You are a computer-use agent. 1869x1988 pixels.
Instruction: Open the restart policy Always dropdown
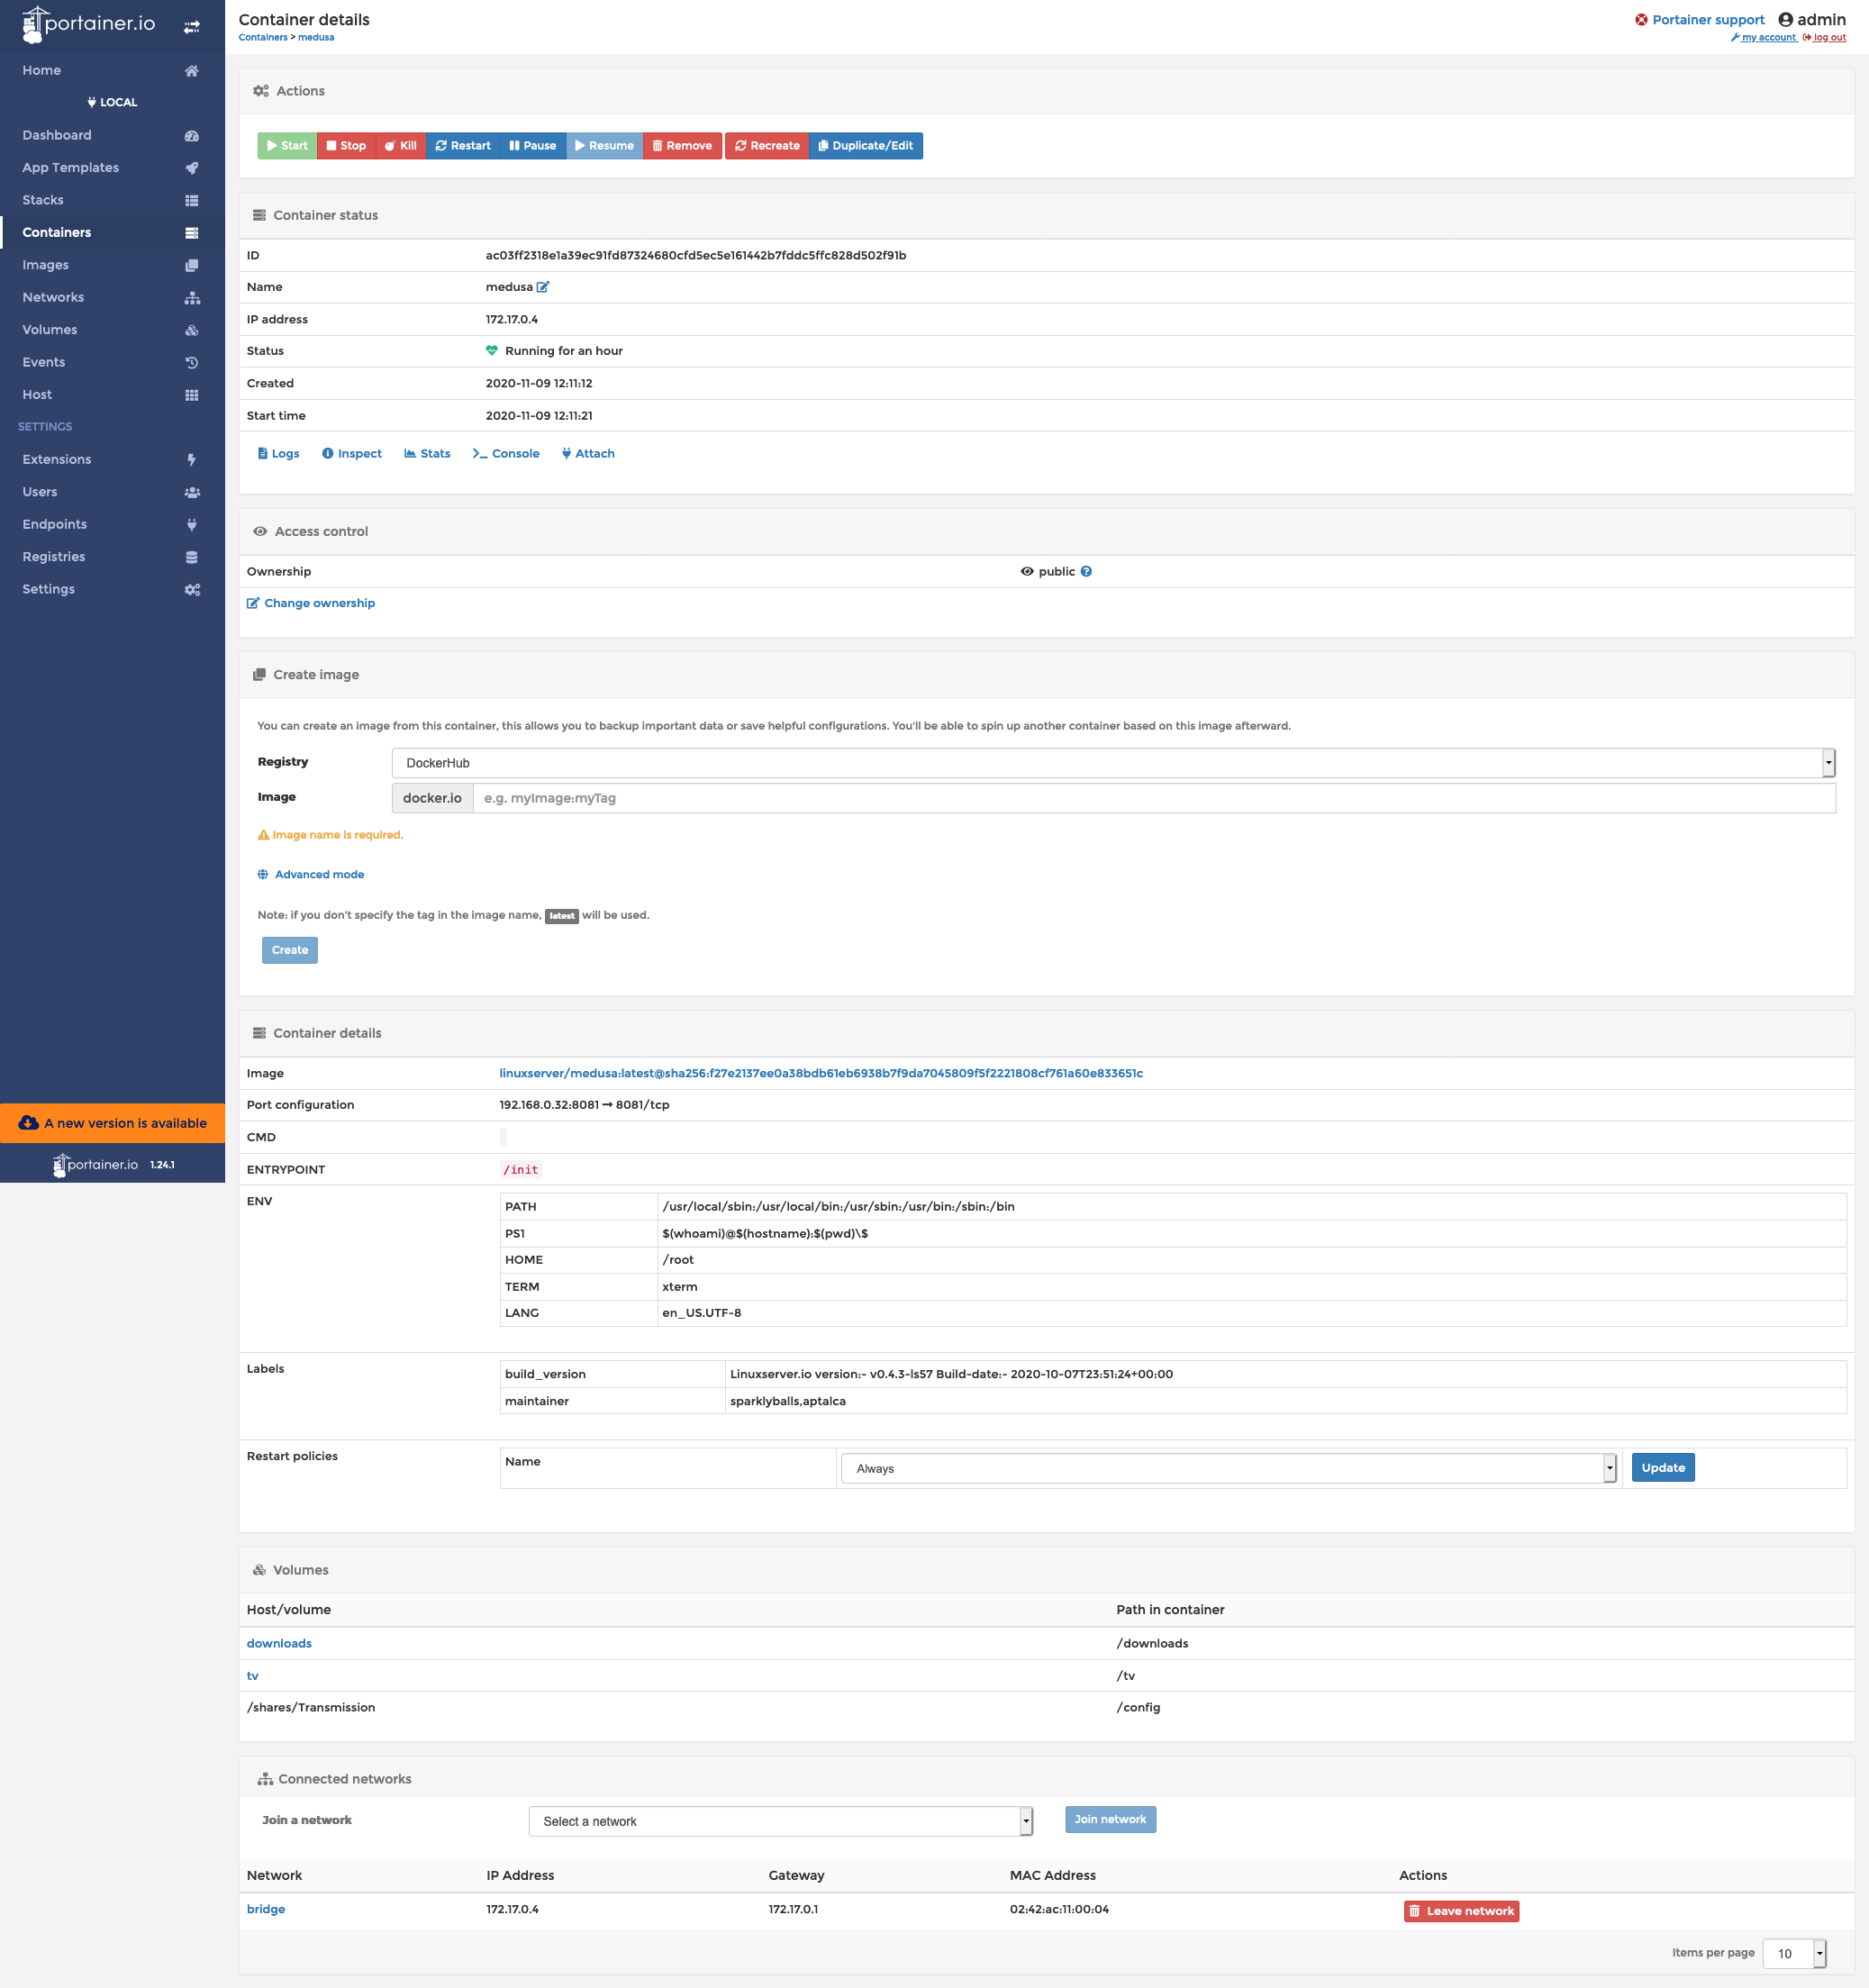point(1228,1469)
